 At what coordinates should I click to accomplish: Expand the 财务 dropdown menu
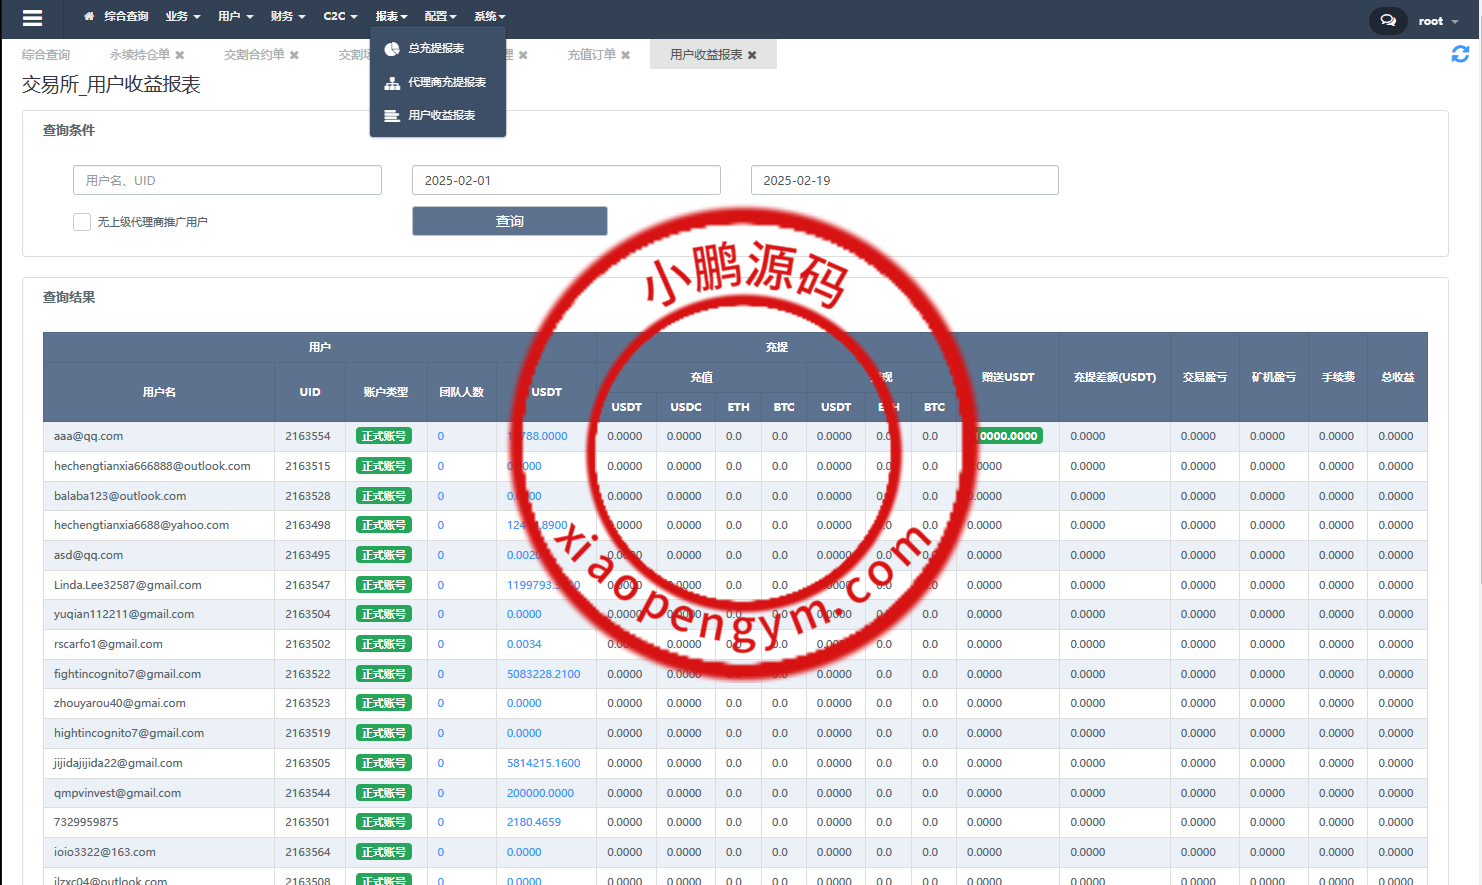[288, 17]
